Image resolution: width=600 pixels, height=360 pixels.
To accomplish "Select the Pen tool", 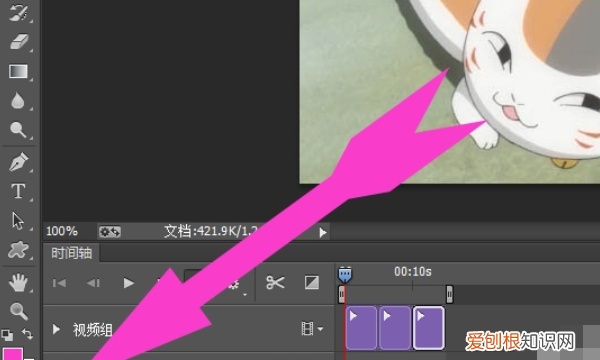I will pos(18,161).
